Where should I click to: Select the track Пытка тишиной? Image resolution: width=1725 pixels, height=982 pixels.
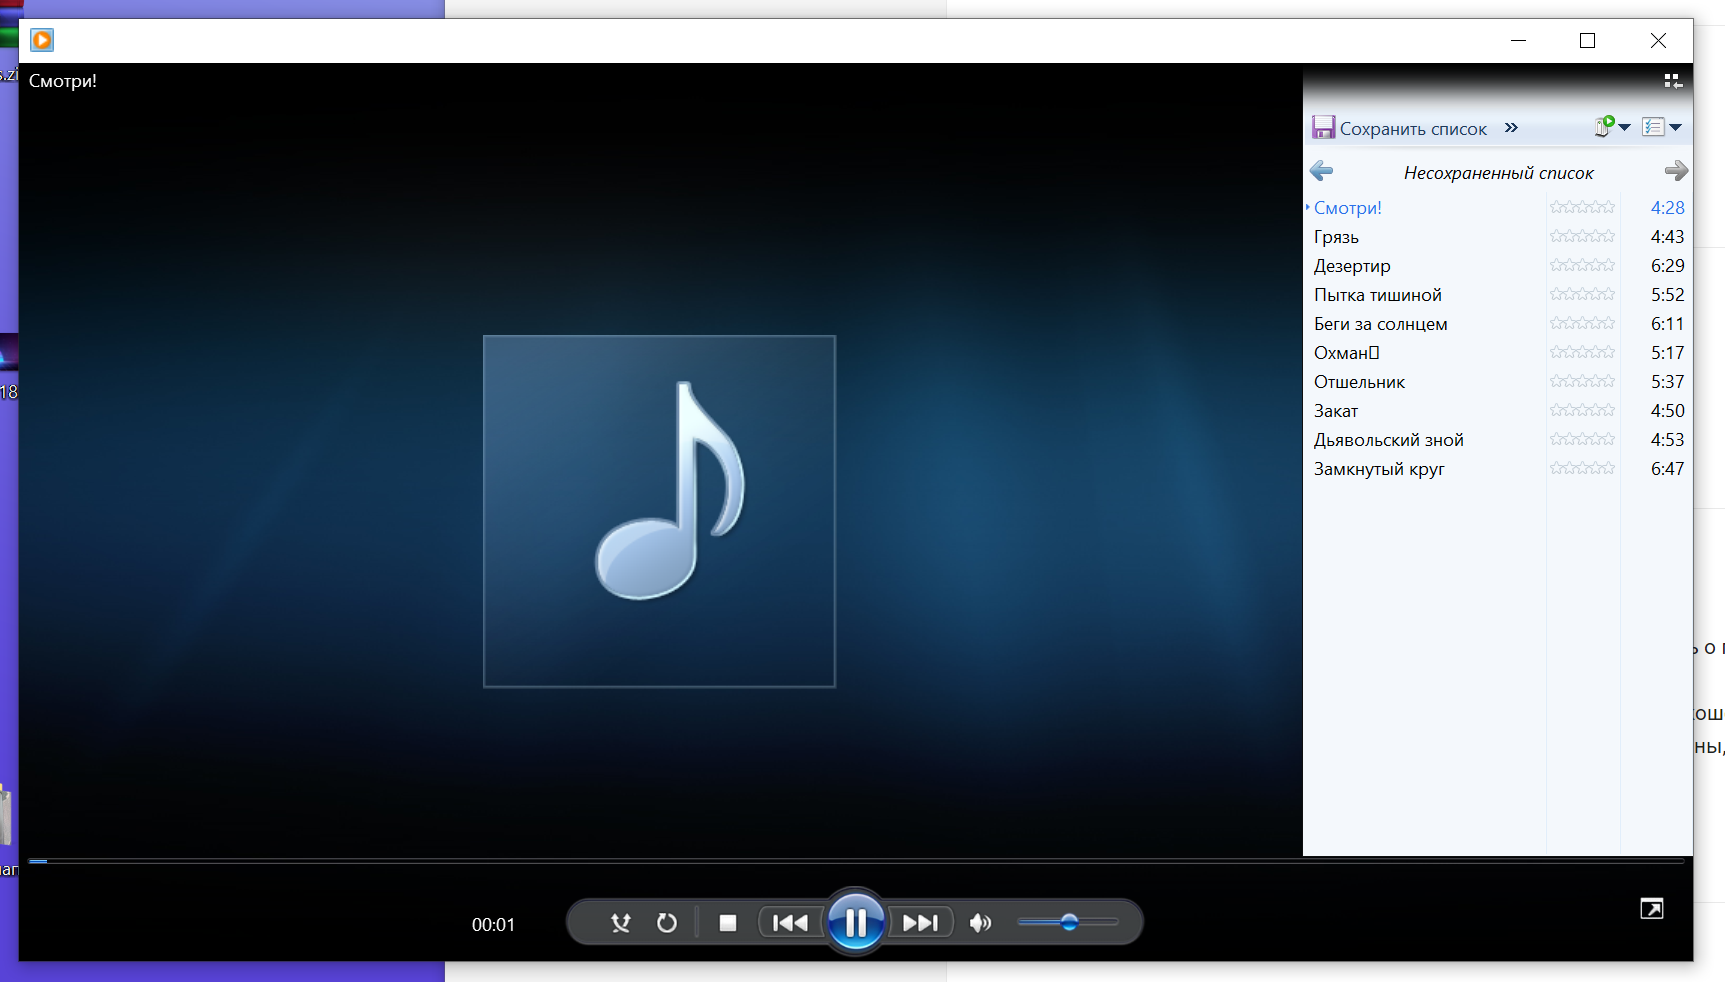1377,295
